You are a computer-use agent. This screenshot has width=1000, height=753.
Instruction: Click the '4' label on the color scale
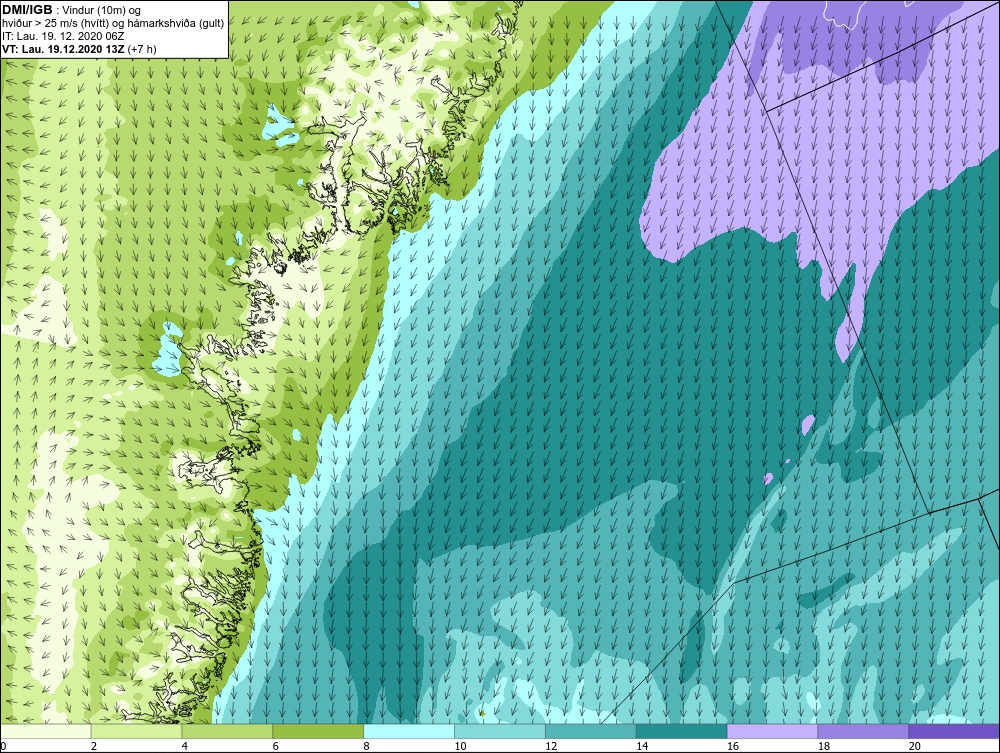[185, 746]
